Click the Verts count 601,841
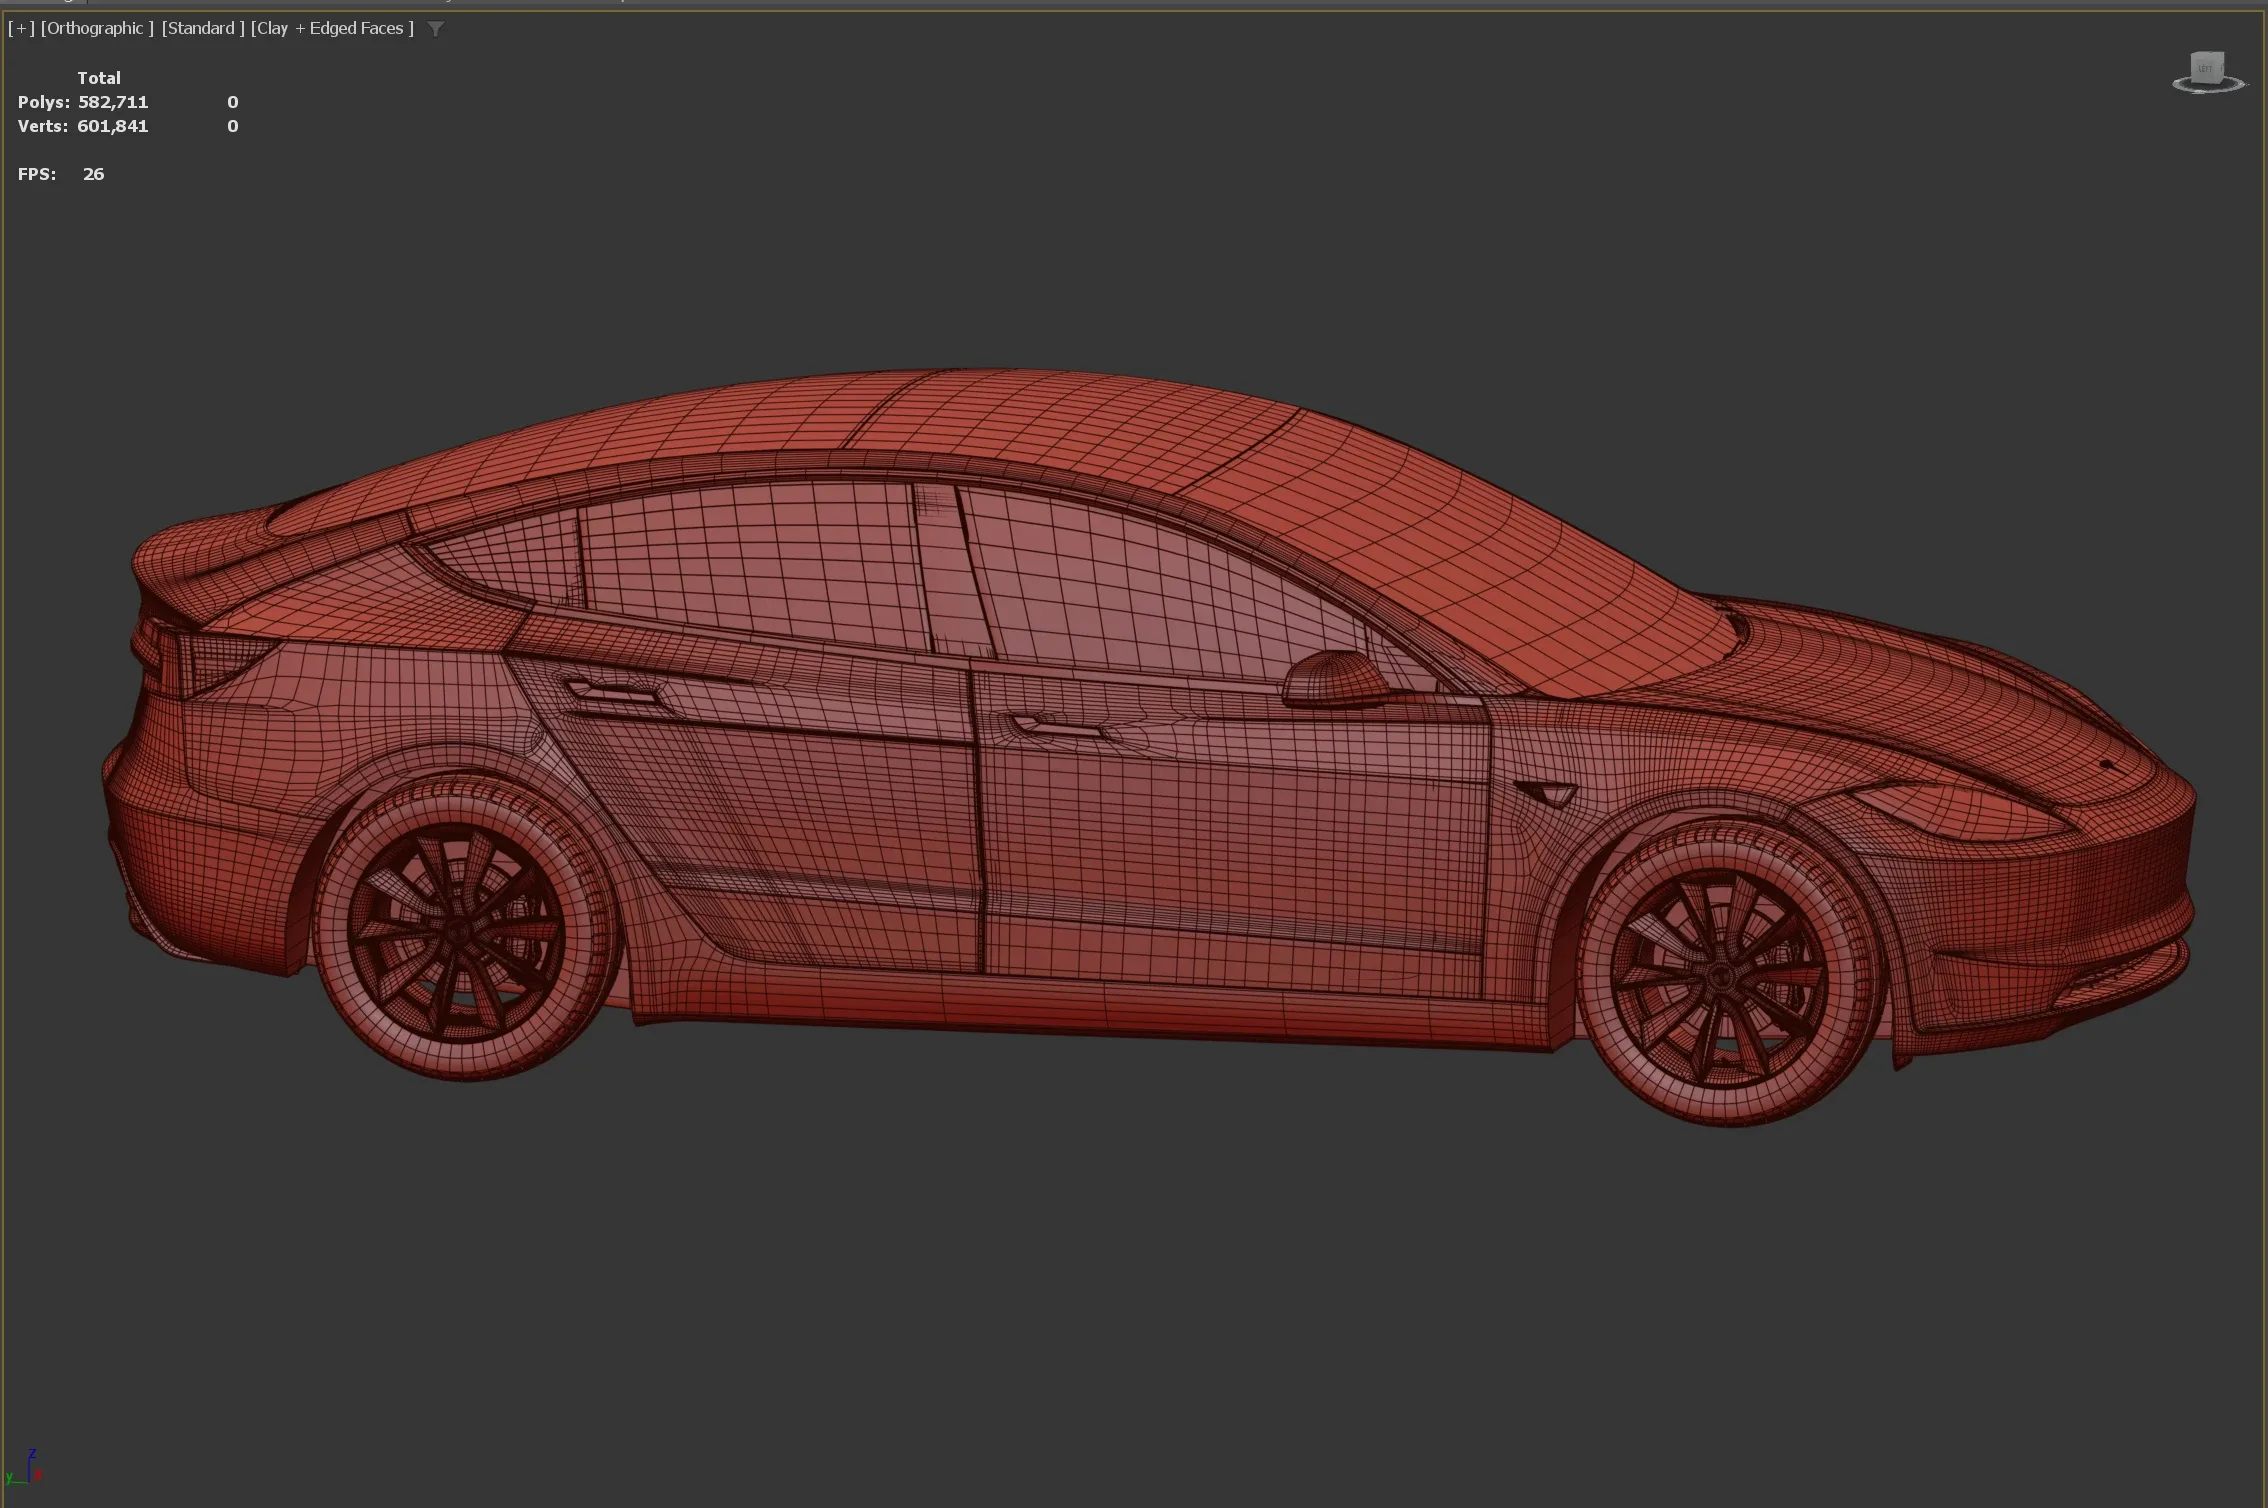2268x1508 pixels. point(113,126)
